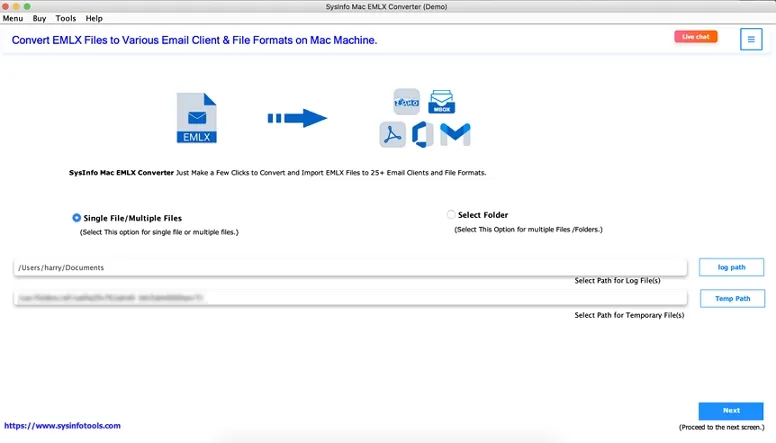Open the hamburger menu icon
This screenshot has height=443, width=776.
click(751, 39)
